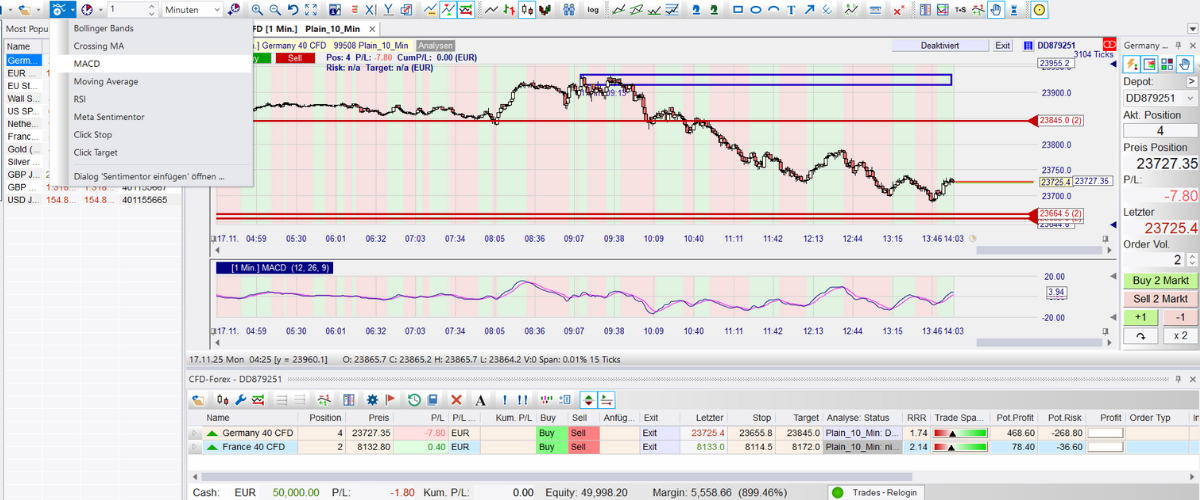
Task: Choose Meta Sentimentor from the menu
Action: 109,117
